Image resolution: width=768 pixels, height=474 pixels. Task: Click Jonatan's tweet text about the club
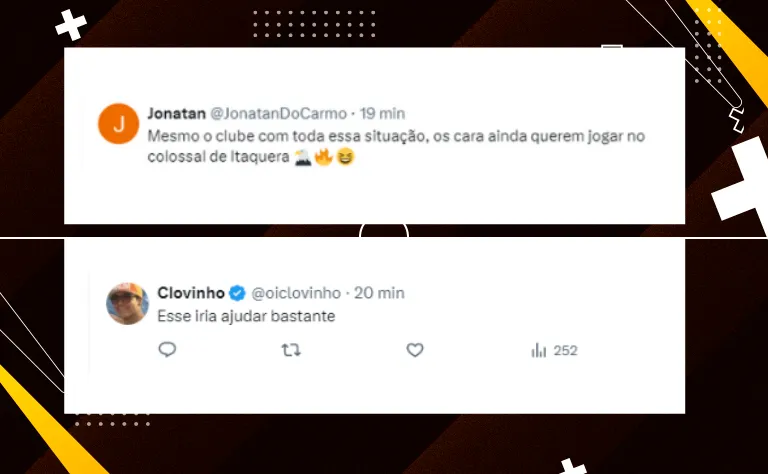(x=395, y=136)
